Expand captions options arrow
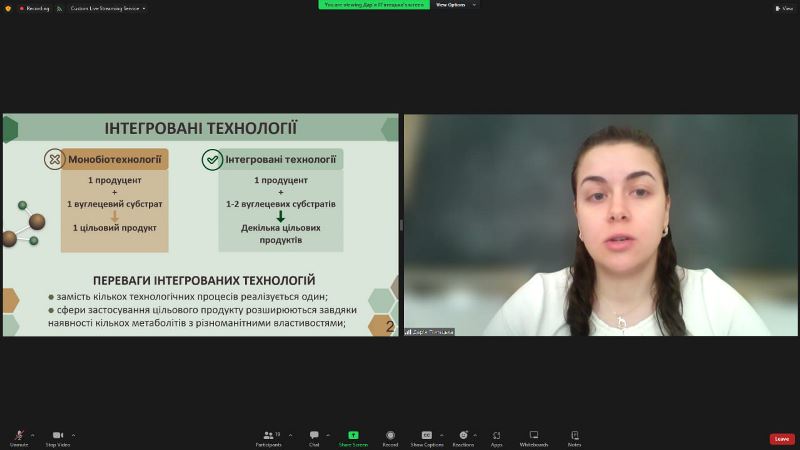 pos(442,435)
